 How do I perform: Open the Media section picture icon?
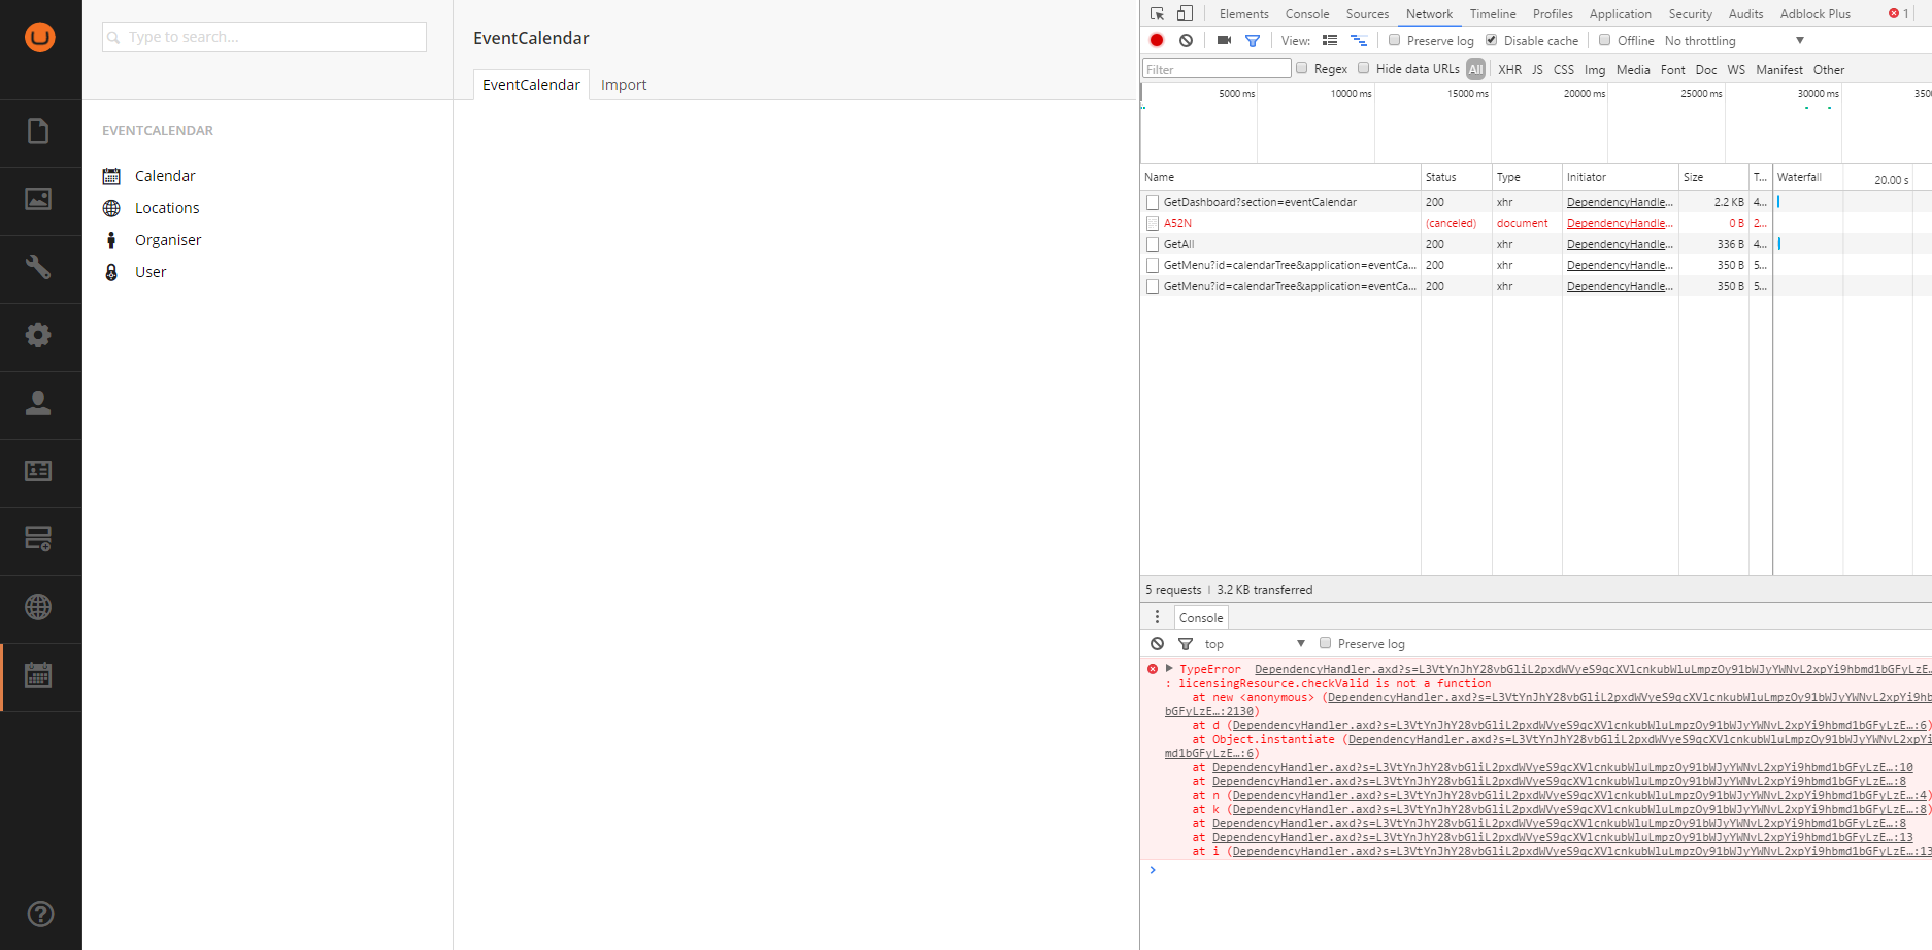pos(38,199)
